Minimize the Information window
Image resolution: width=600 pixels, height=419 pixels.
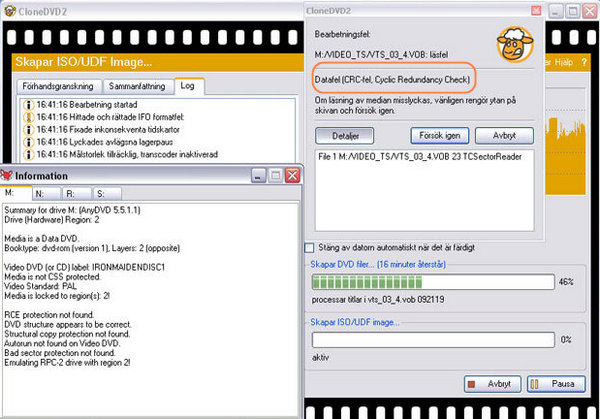(x=259, y=176)
